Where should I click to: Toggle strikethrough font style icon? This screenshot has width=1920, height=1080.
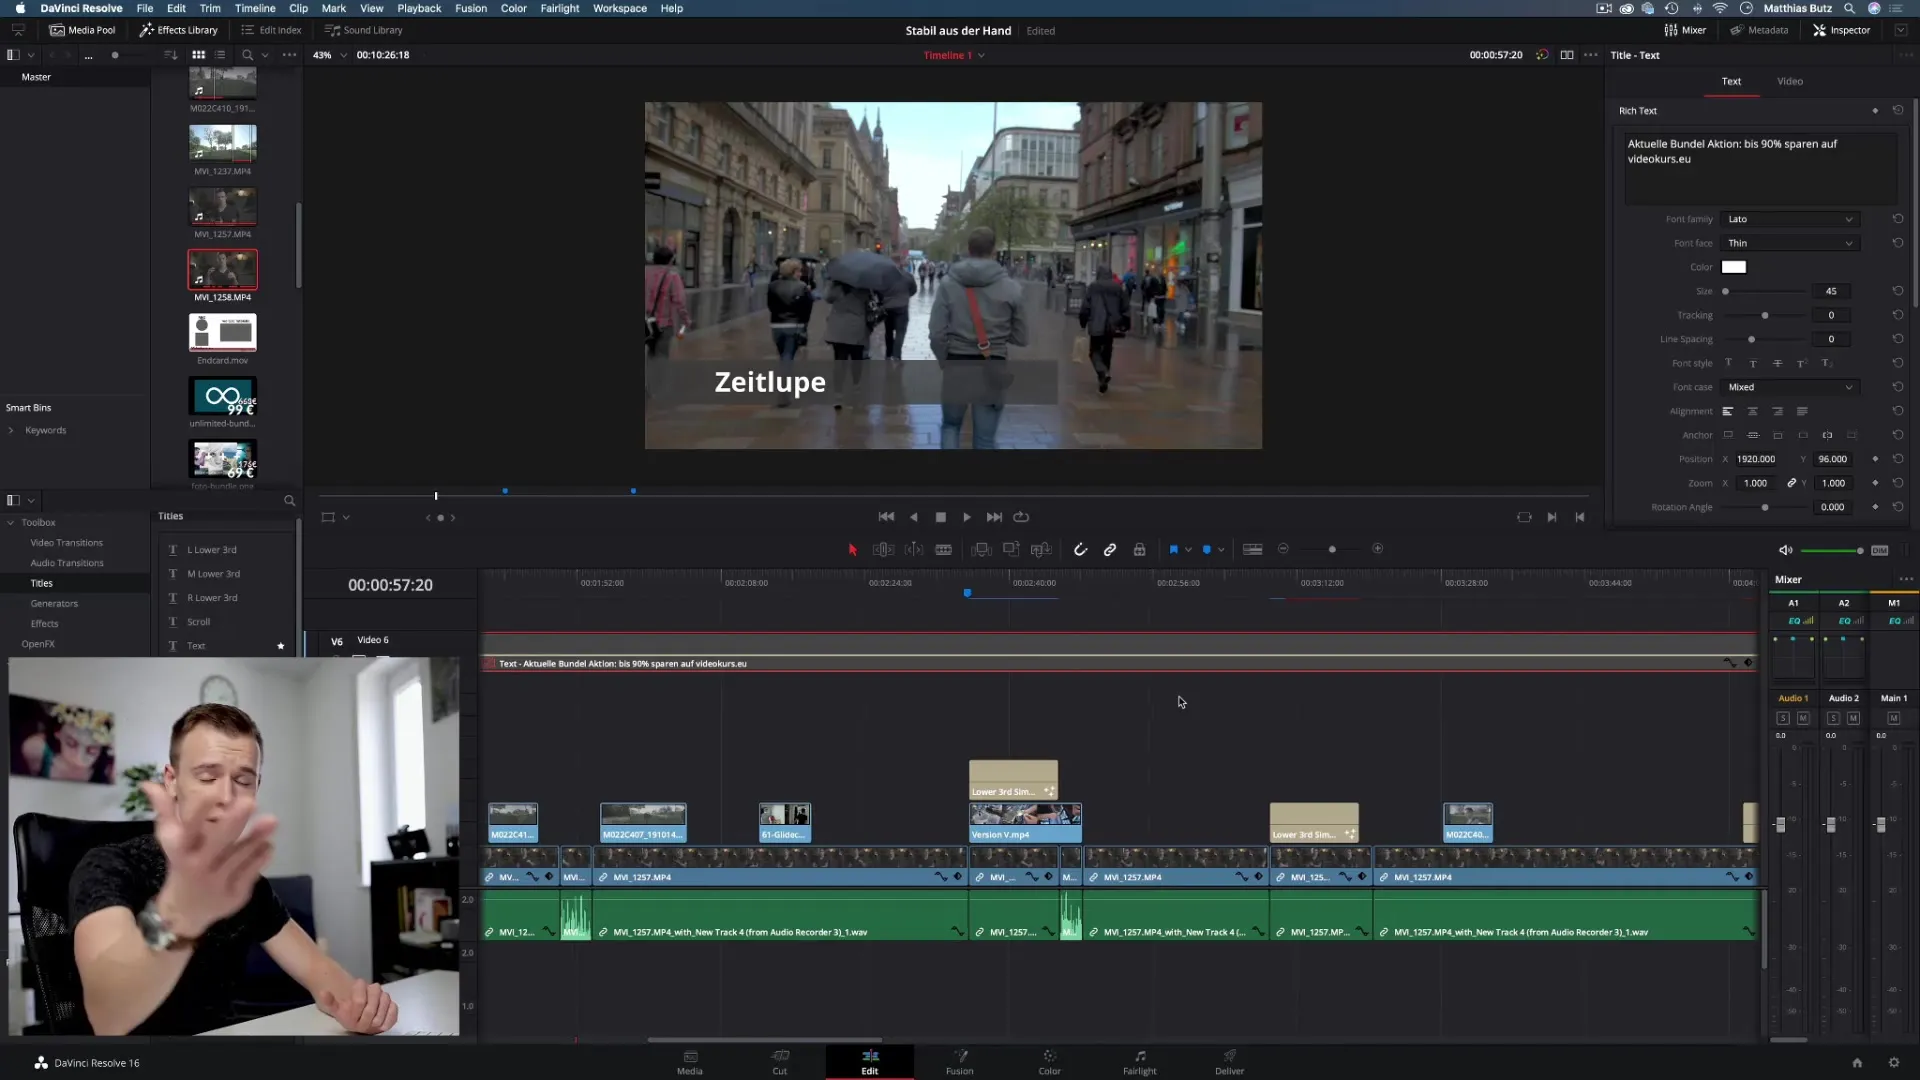pos(1777,363)
